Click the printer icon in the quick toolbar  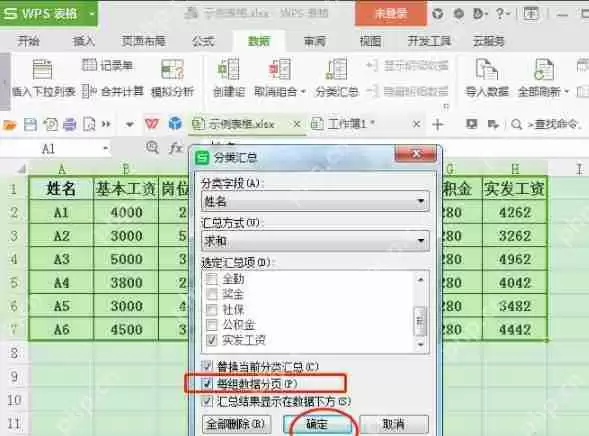pos(69,124)
